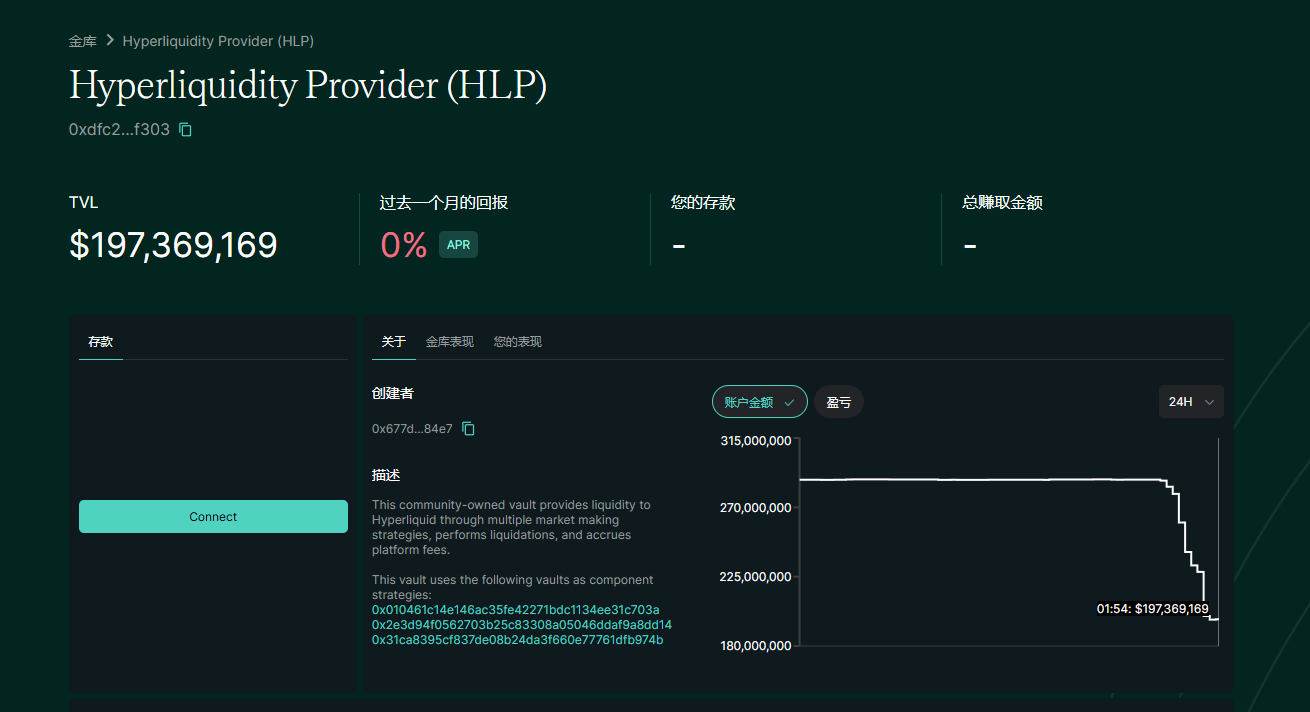Open component vault link 0x31ca8395cf...
The height and width of the screenshot is (712, 1310).
click(x=517, y=640)
